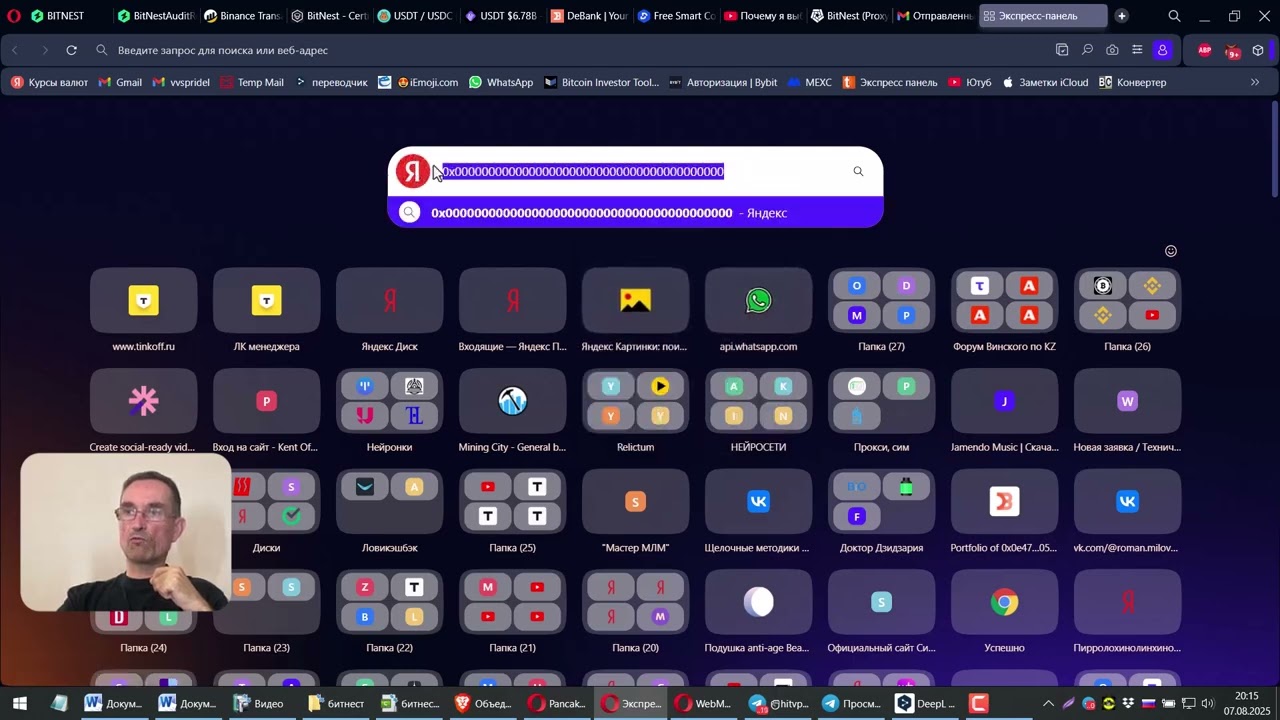Click the selected address in the search field
1280x720 pixels.
pyautogui.click(x=583, y=171)
